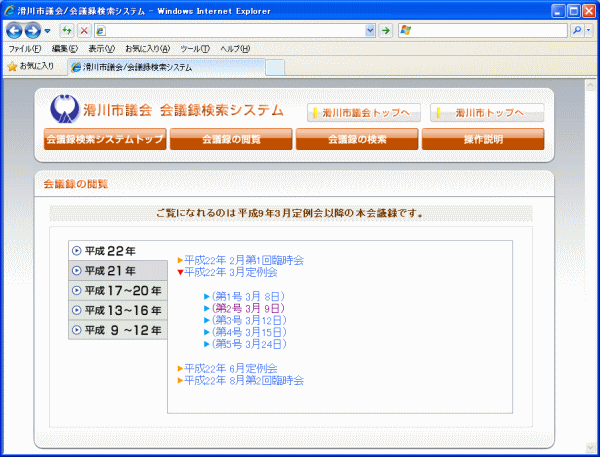The height and width of the screenshot is (457, 600).
Task: Open the ヘルプ(H) menu
Action: (x=235, y=49)
